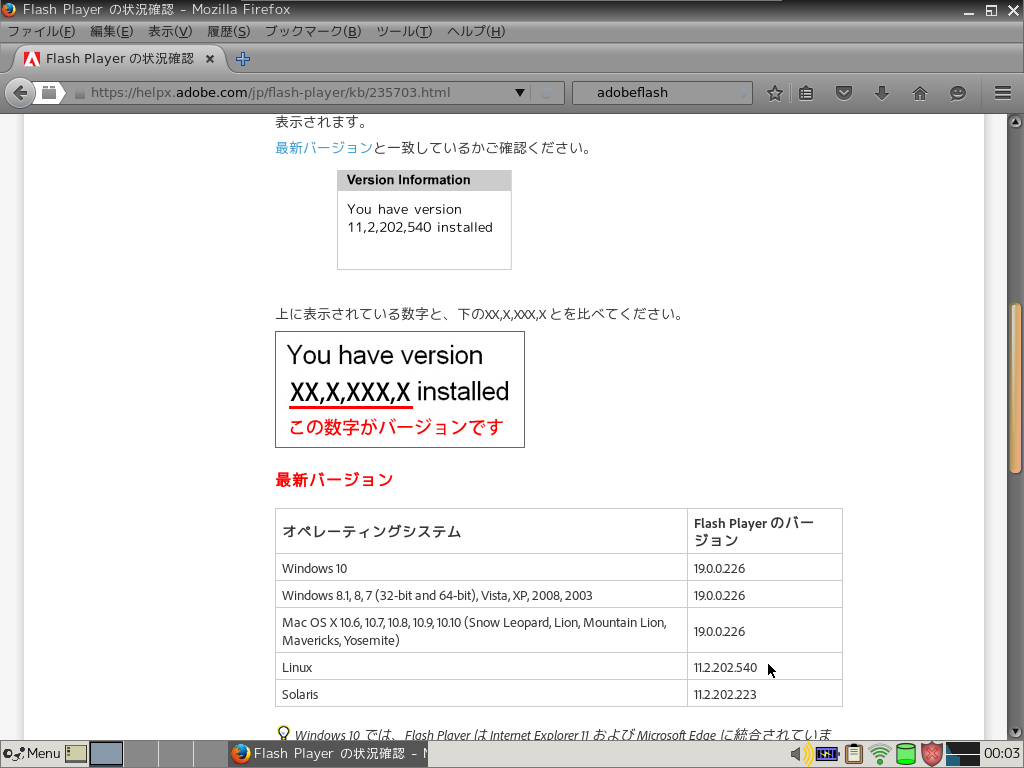The width and height of the screenshot is (1024, 768).
Task: Click the Windows 8.1, 8, 7 table cell
Action: (481, 595)
